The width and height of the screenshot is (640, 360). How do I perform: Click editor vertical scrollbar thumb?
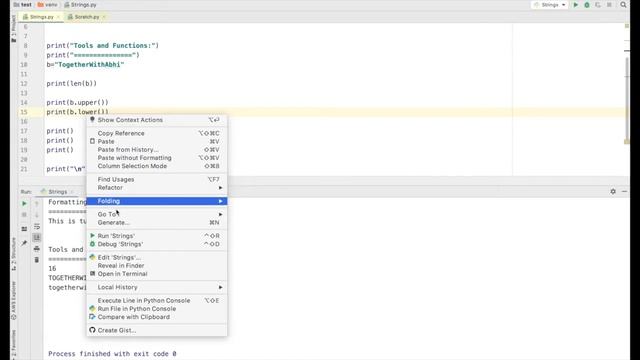pos(627,98)
